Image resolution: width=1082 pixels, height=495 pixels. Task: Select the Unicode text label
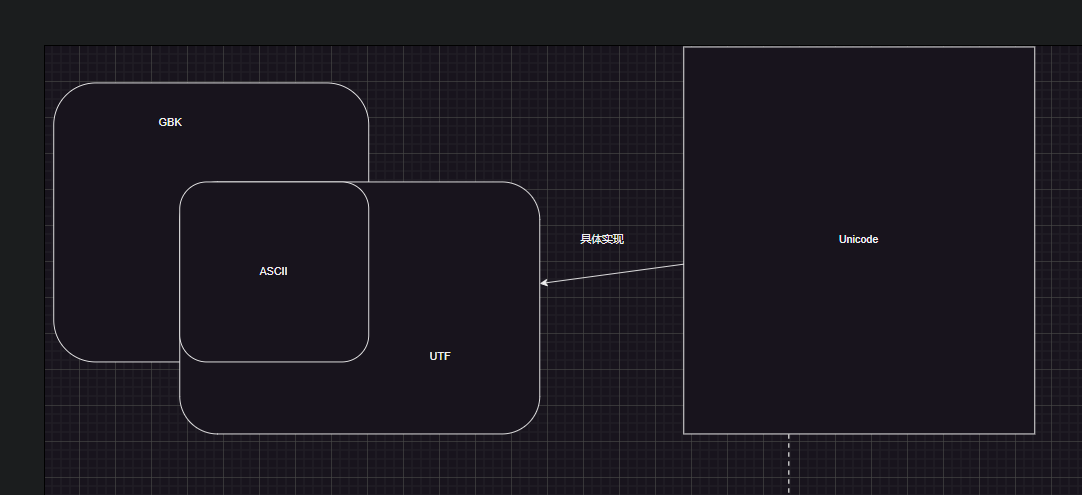(x=858, y=239)
